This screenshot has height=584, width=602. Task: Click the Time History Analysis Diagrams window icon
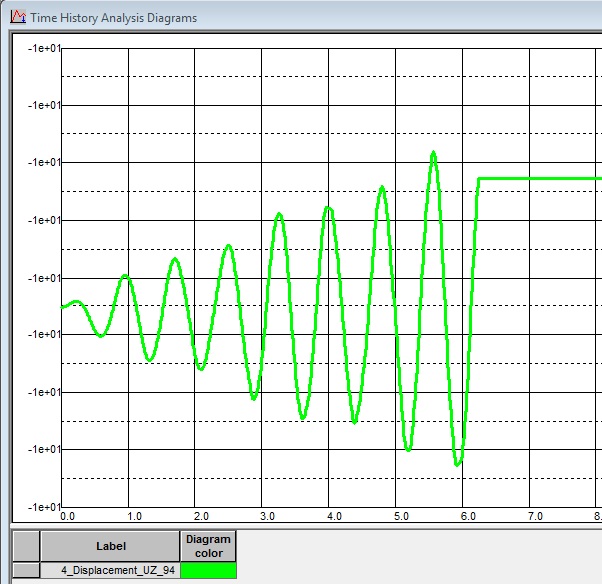[x=18, y=17]
